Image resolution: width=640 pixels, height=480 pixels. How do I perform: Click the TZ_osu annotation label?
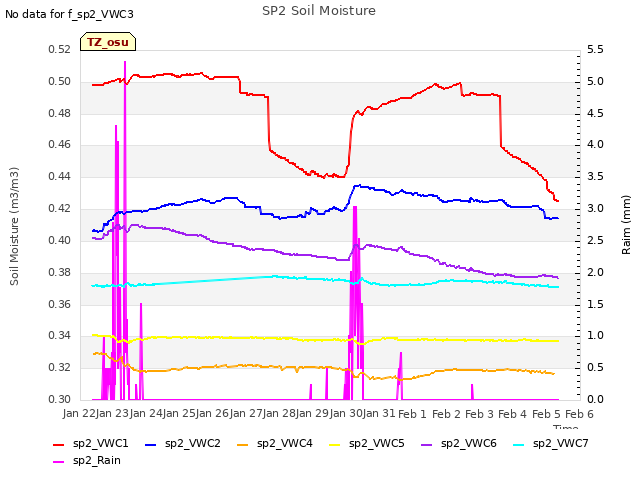[108, 42]
